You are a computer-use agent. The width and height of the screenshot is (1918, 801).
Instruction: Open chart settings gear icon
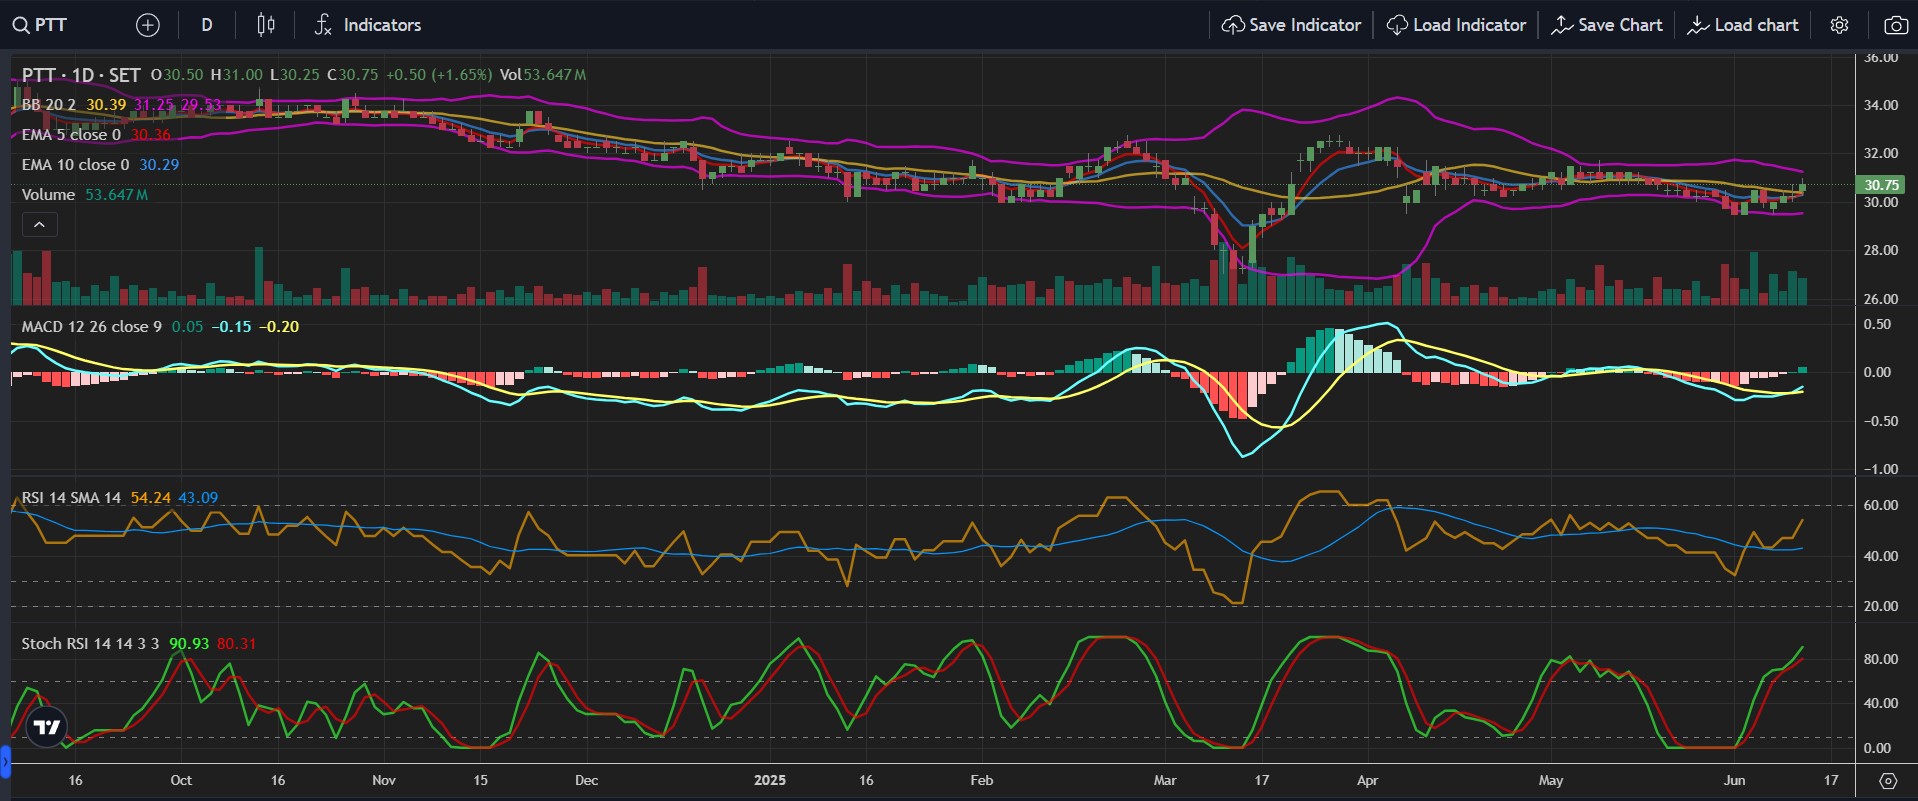(x=1839, y=25)
